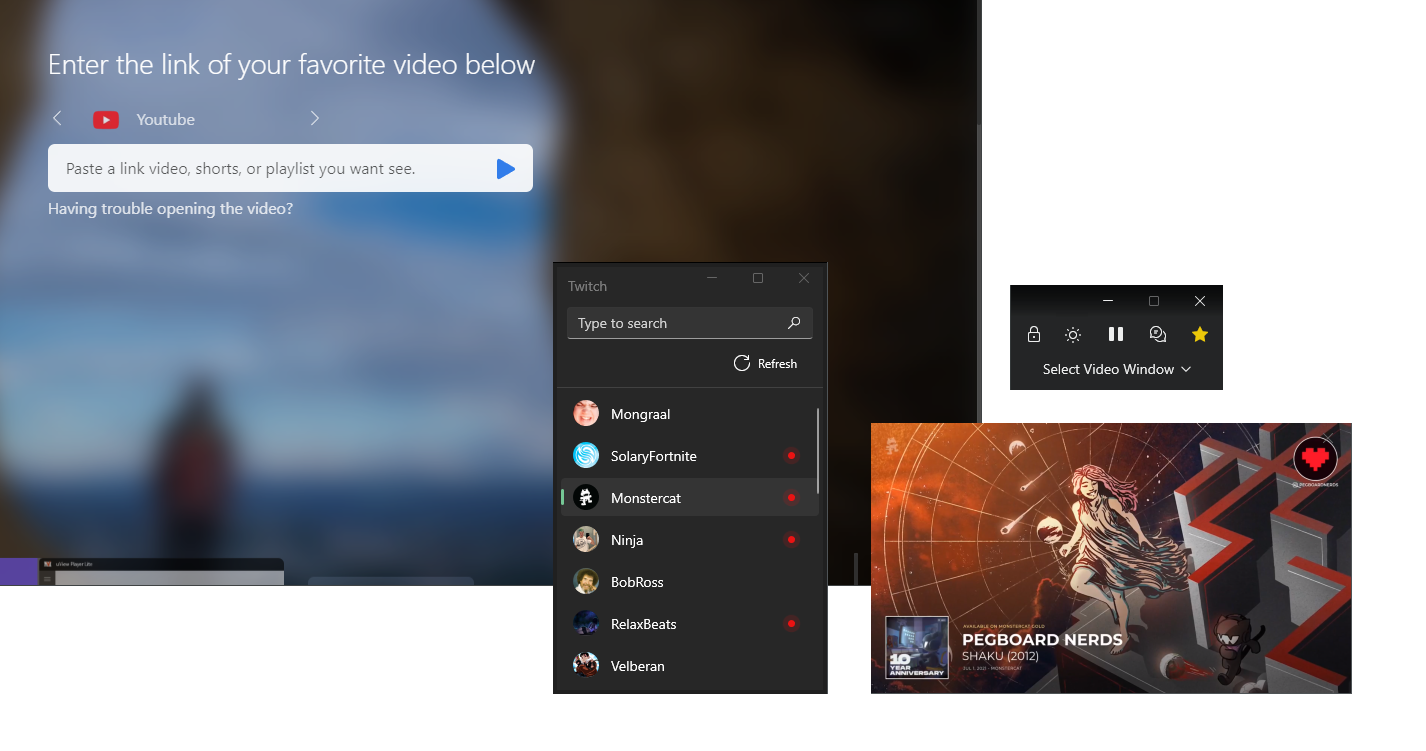Click the YouTube logo icon
This screenshot has width=1426, height=751.
click(x=106, y=120)
